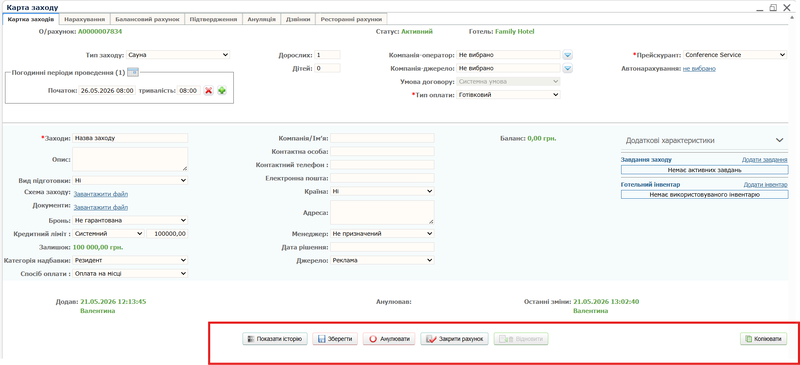Focus the Контактна особа field
Image resolution: width=800 pixels, height=365 pixels.
pyautogui.click(x=382, y=151)
